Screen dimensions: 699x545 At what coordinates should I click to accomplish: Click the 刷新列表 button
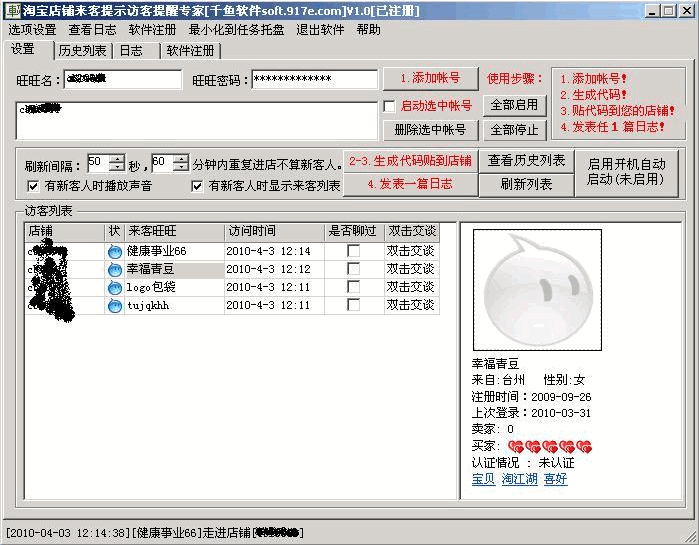point(526,184)
